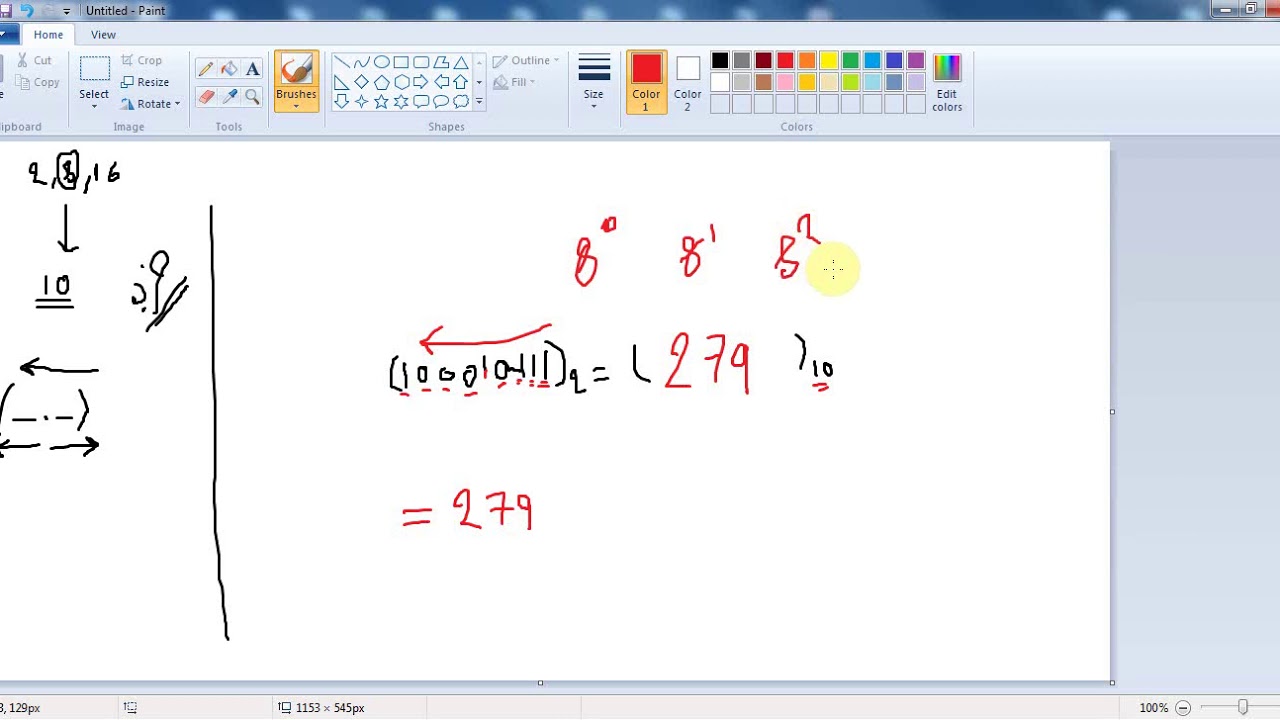Viewport: 1280px width, 720px height.
Task: Open the Size dropdown
Action: (x=593, y=82)
